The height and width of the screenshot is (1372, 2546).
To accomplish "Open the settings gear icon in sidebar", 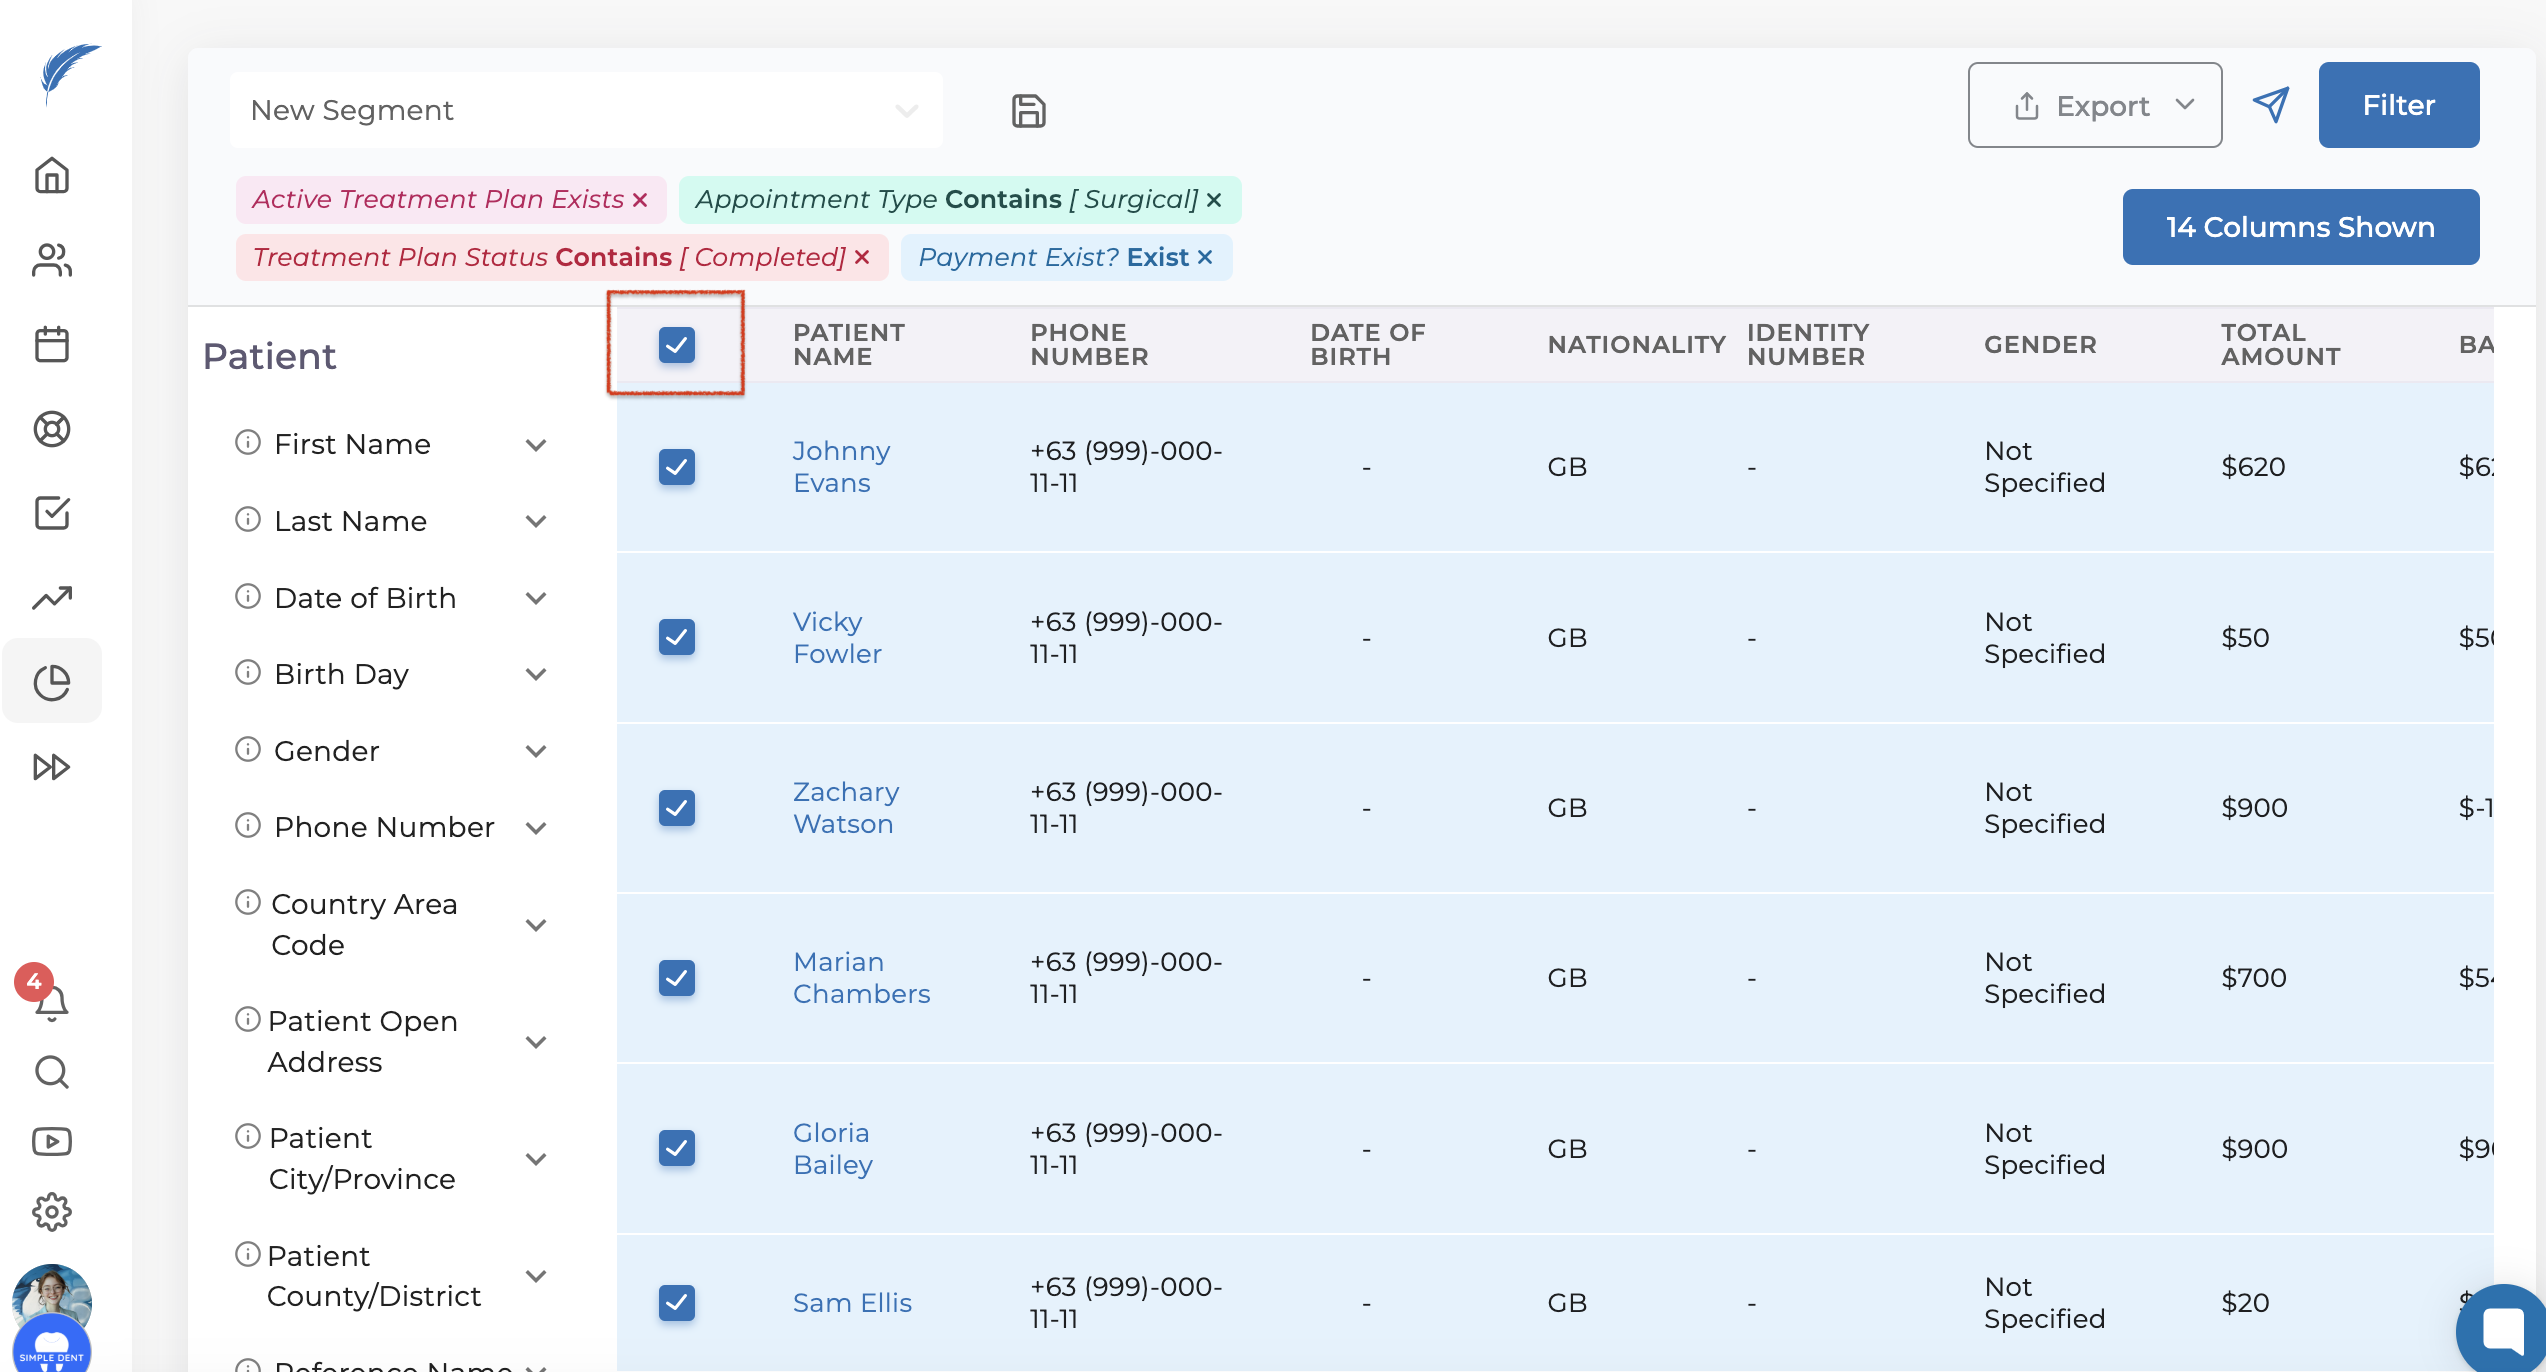I will click(x=52, y=1212).
